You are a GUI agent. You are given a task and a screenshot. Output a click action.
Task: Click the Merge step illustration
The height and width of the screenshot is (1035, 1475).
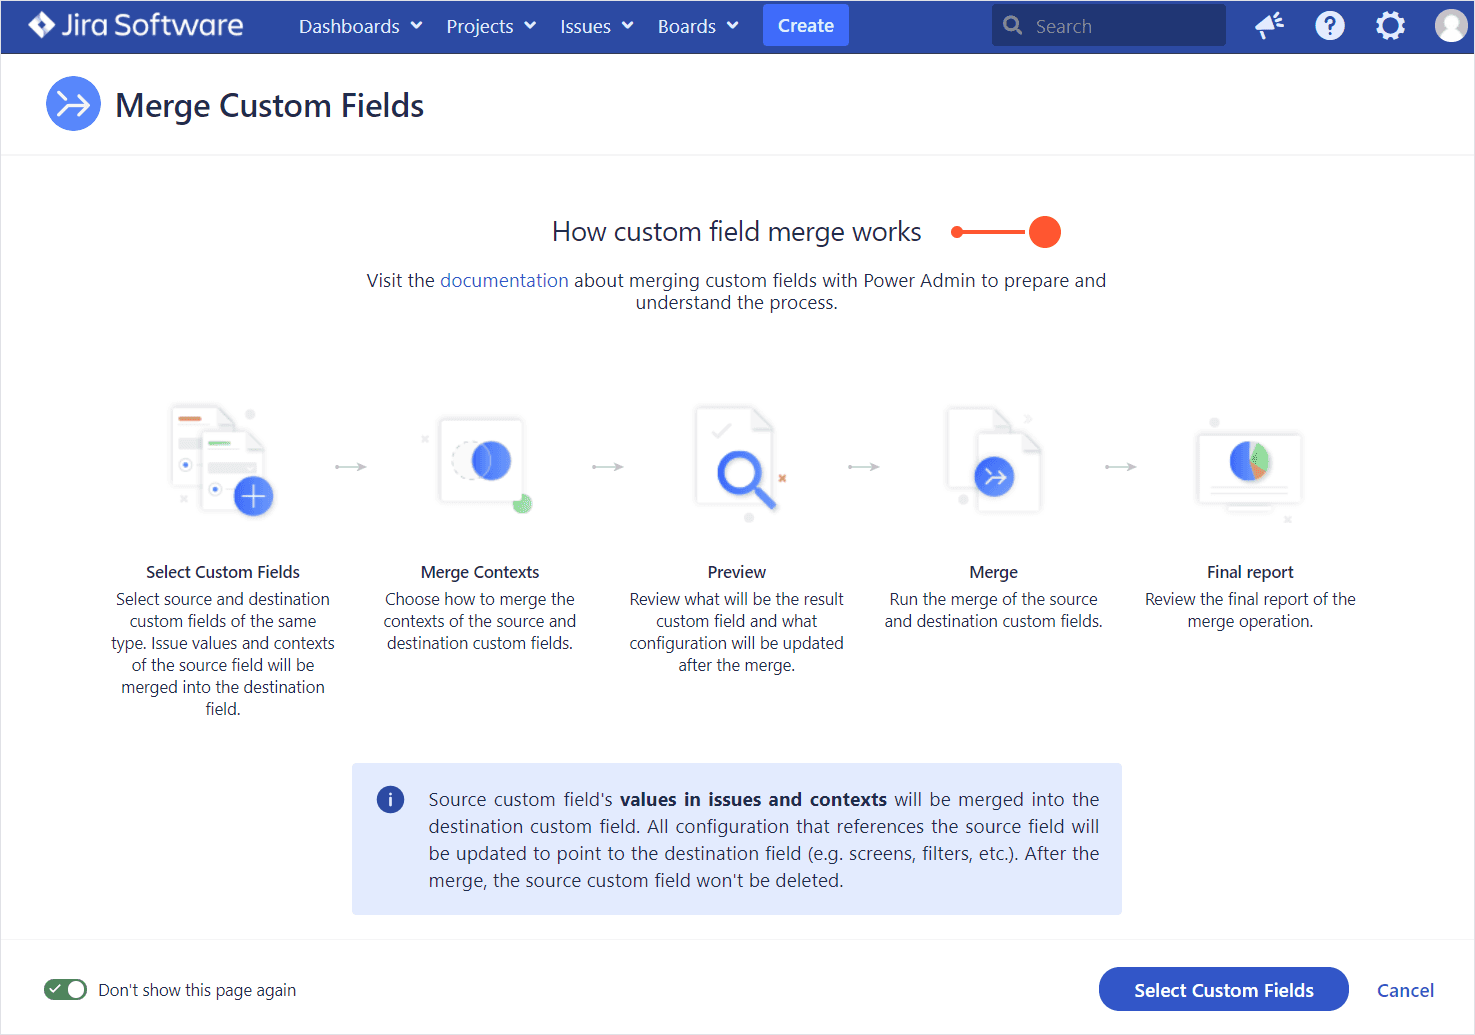click(x=994, y=460)
